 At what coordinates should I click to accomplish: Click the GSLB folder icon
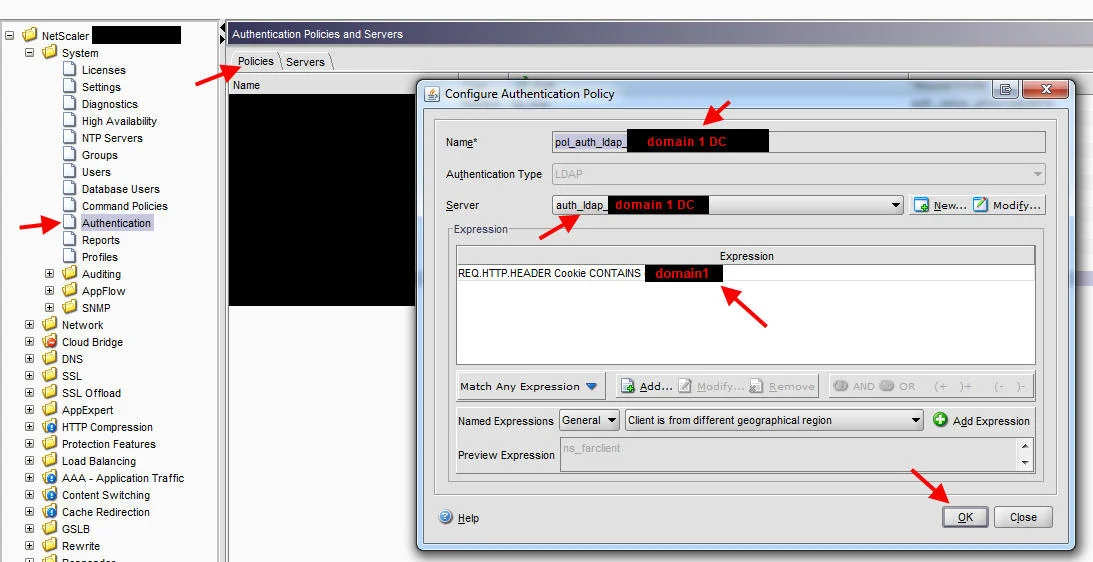coord(49,529)
